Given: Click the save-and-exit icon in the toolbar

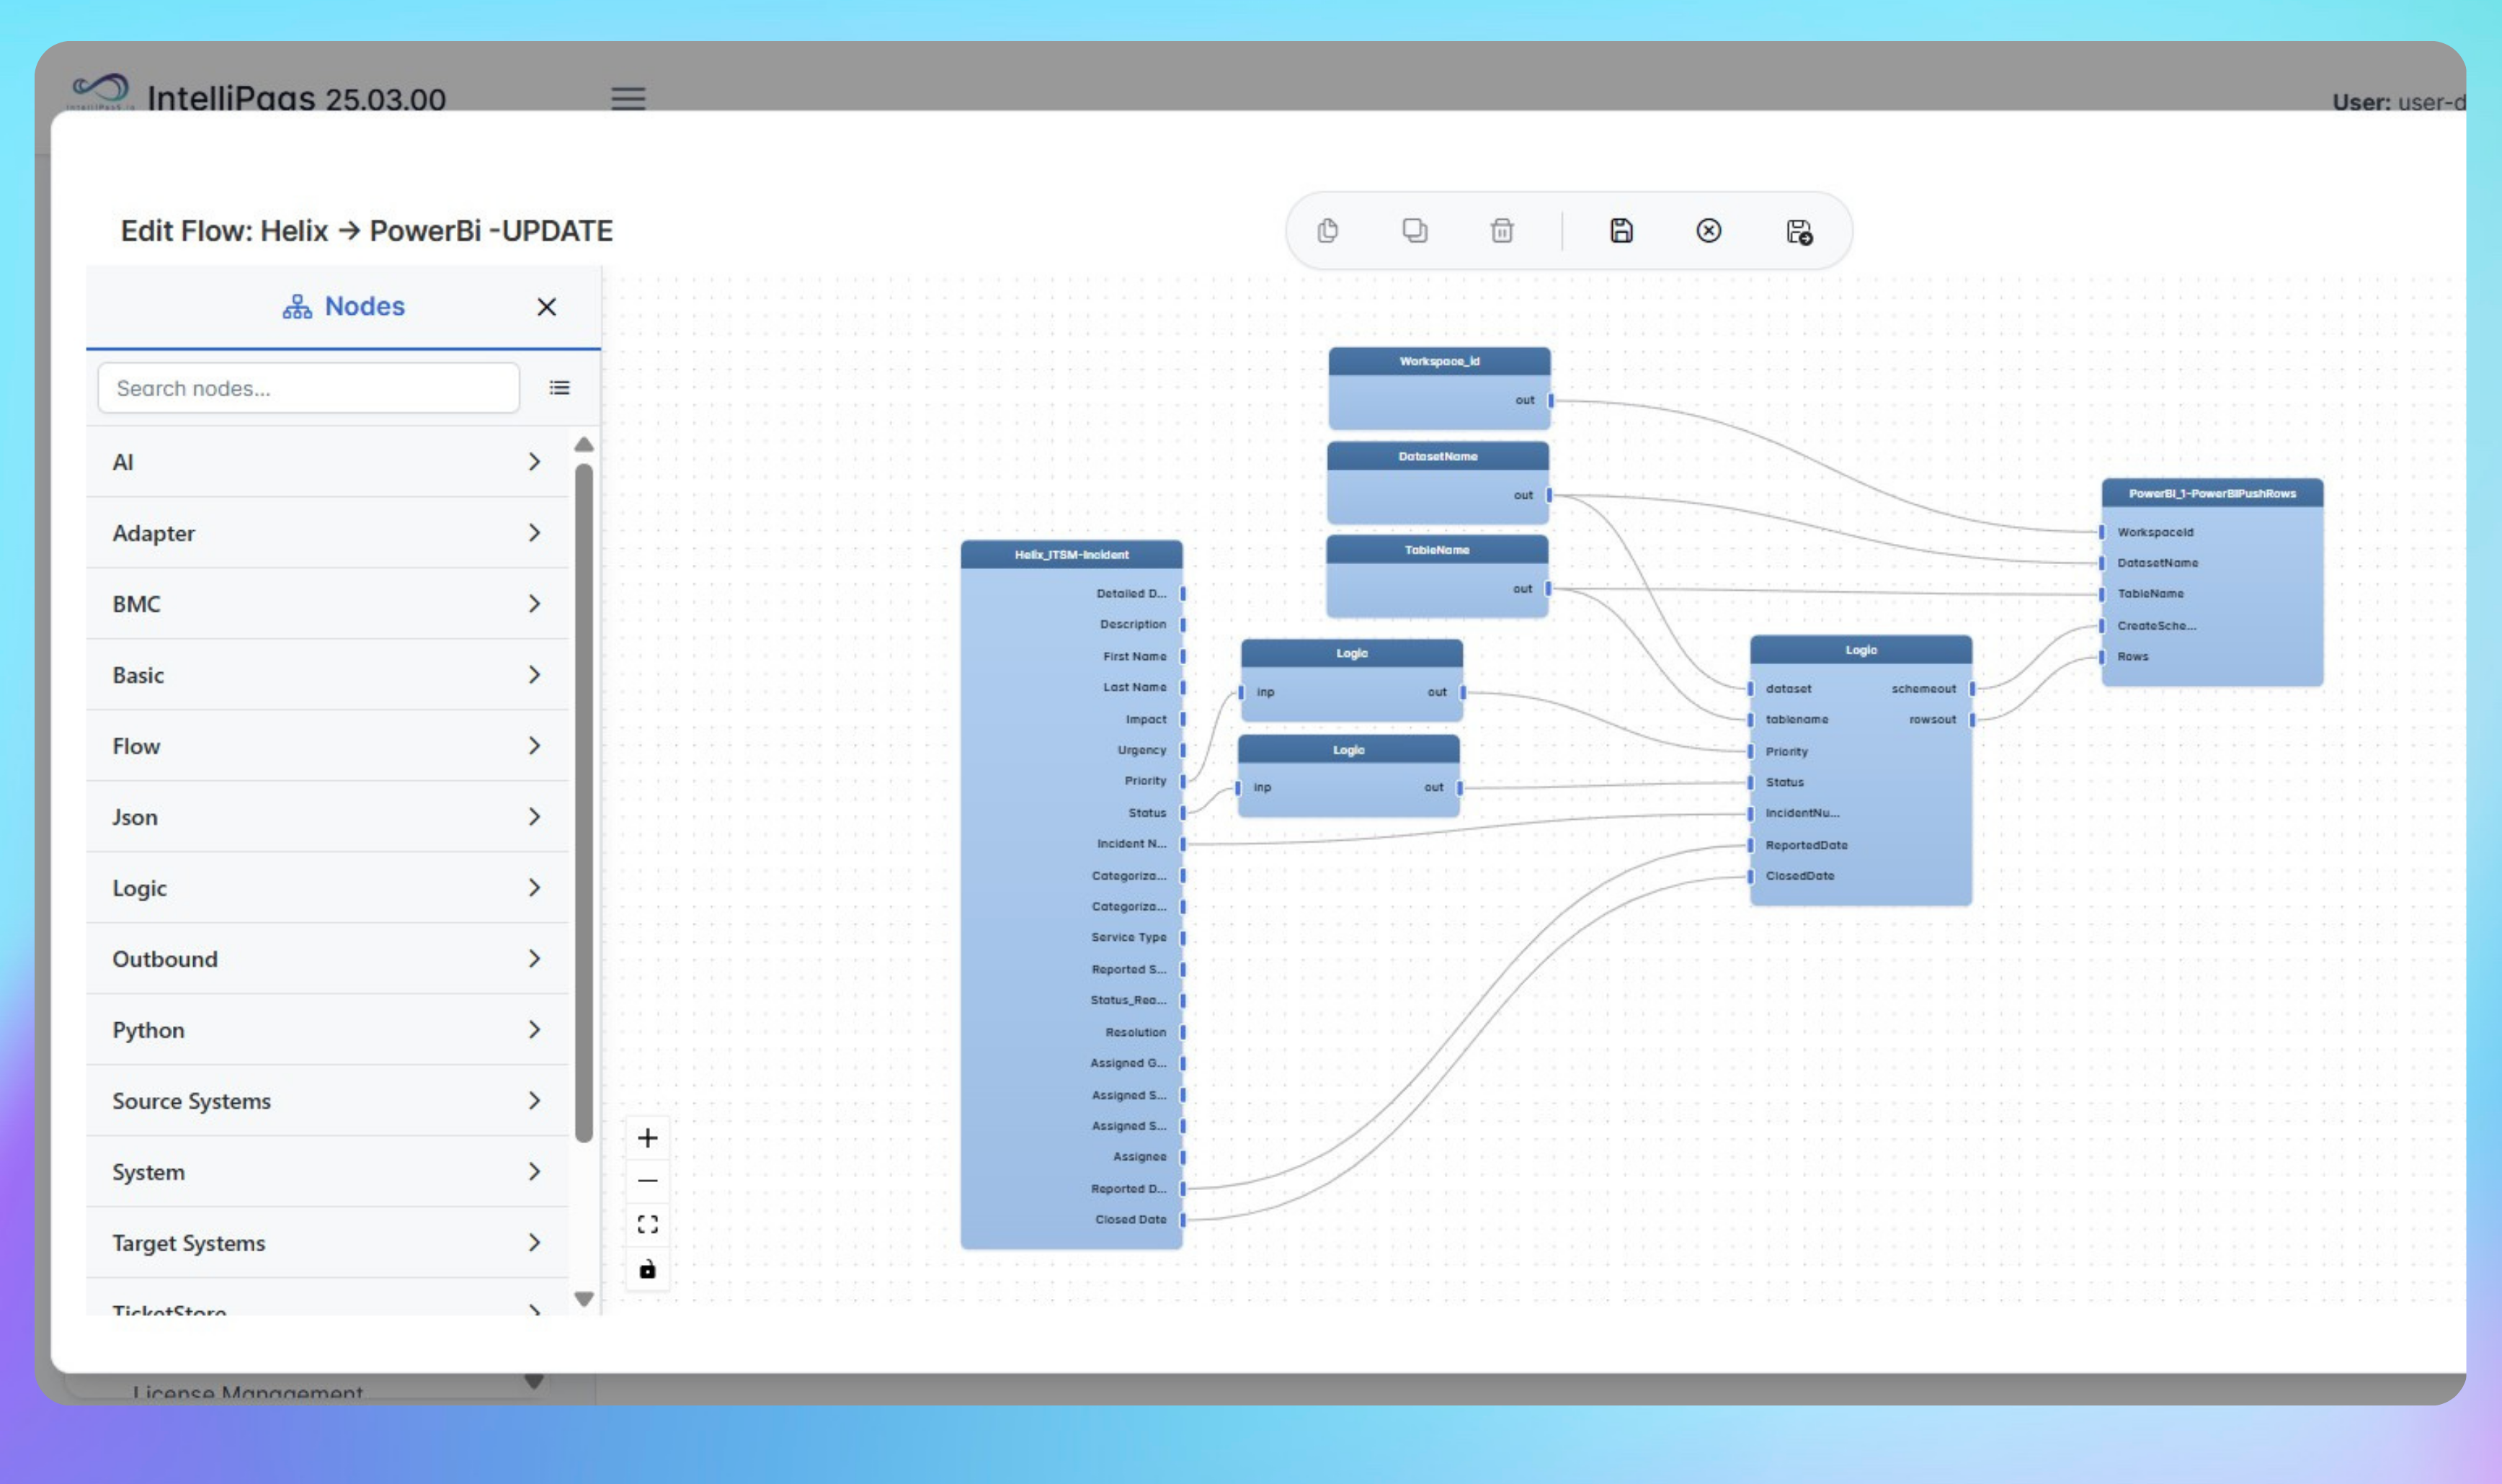Looking at the screenshot, I should 1800,231.
